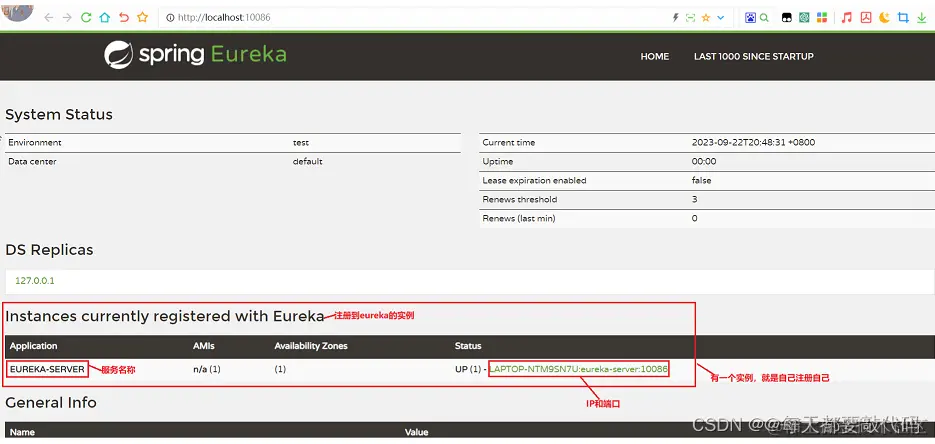Open downloads with the green arrow icon
The width and height of the screenshot is (935, 444).
pyautogui.click(x=922, y=18)
